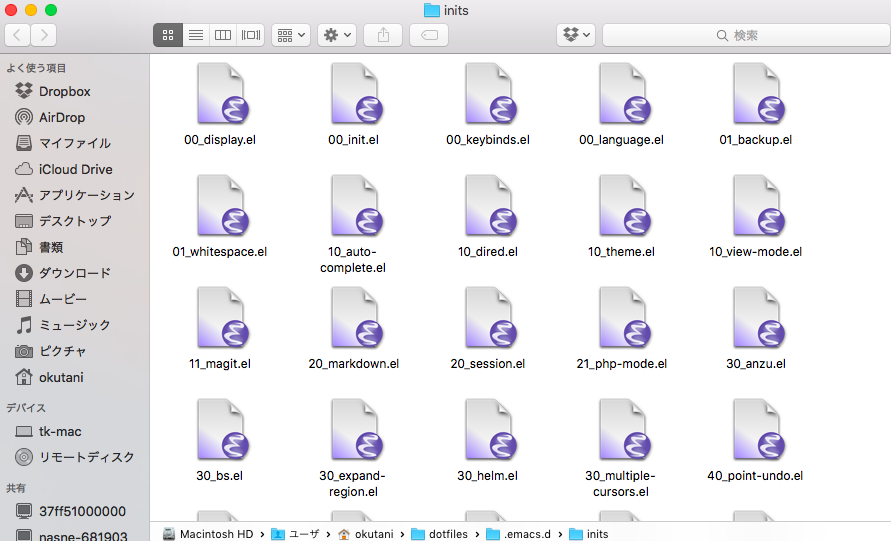Open the Dropbox toolbar dropdown
Viewport: 891px width, 541px height.
pyautogui.click(x=576, y=35)
